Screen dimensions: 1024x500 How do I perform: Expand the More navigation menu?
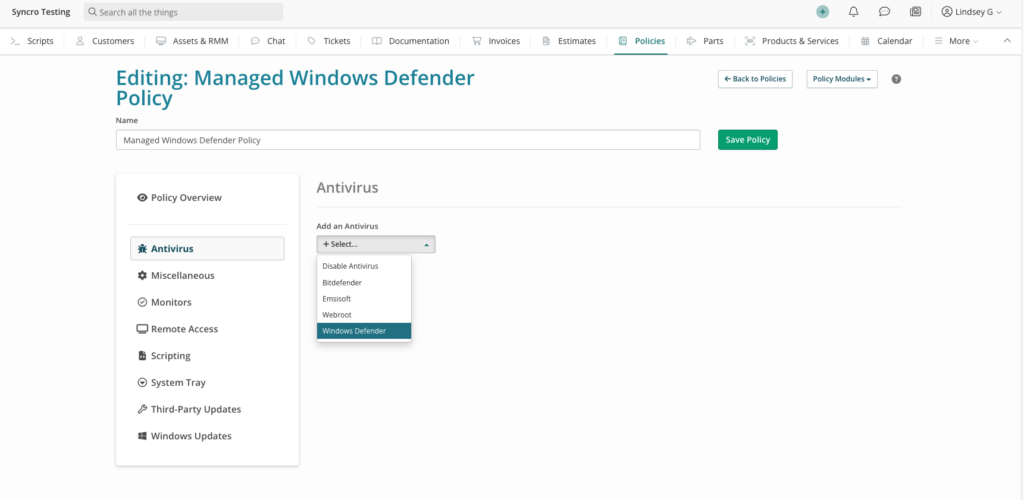957,41
